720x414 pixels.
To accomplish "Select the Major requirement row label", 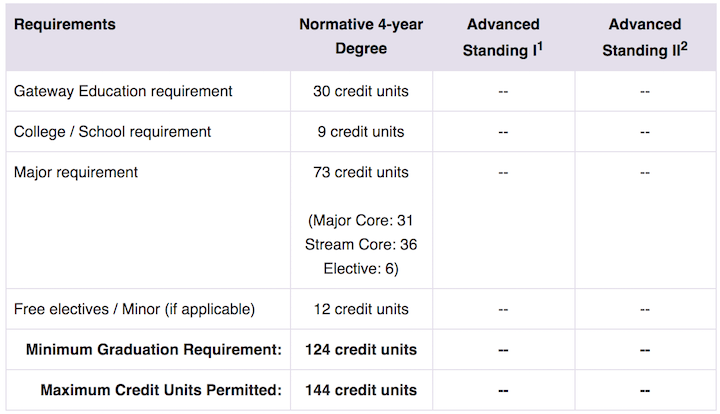I will [76, 172].
